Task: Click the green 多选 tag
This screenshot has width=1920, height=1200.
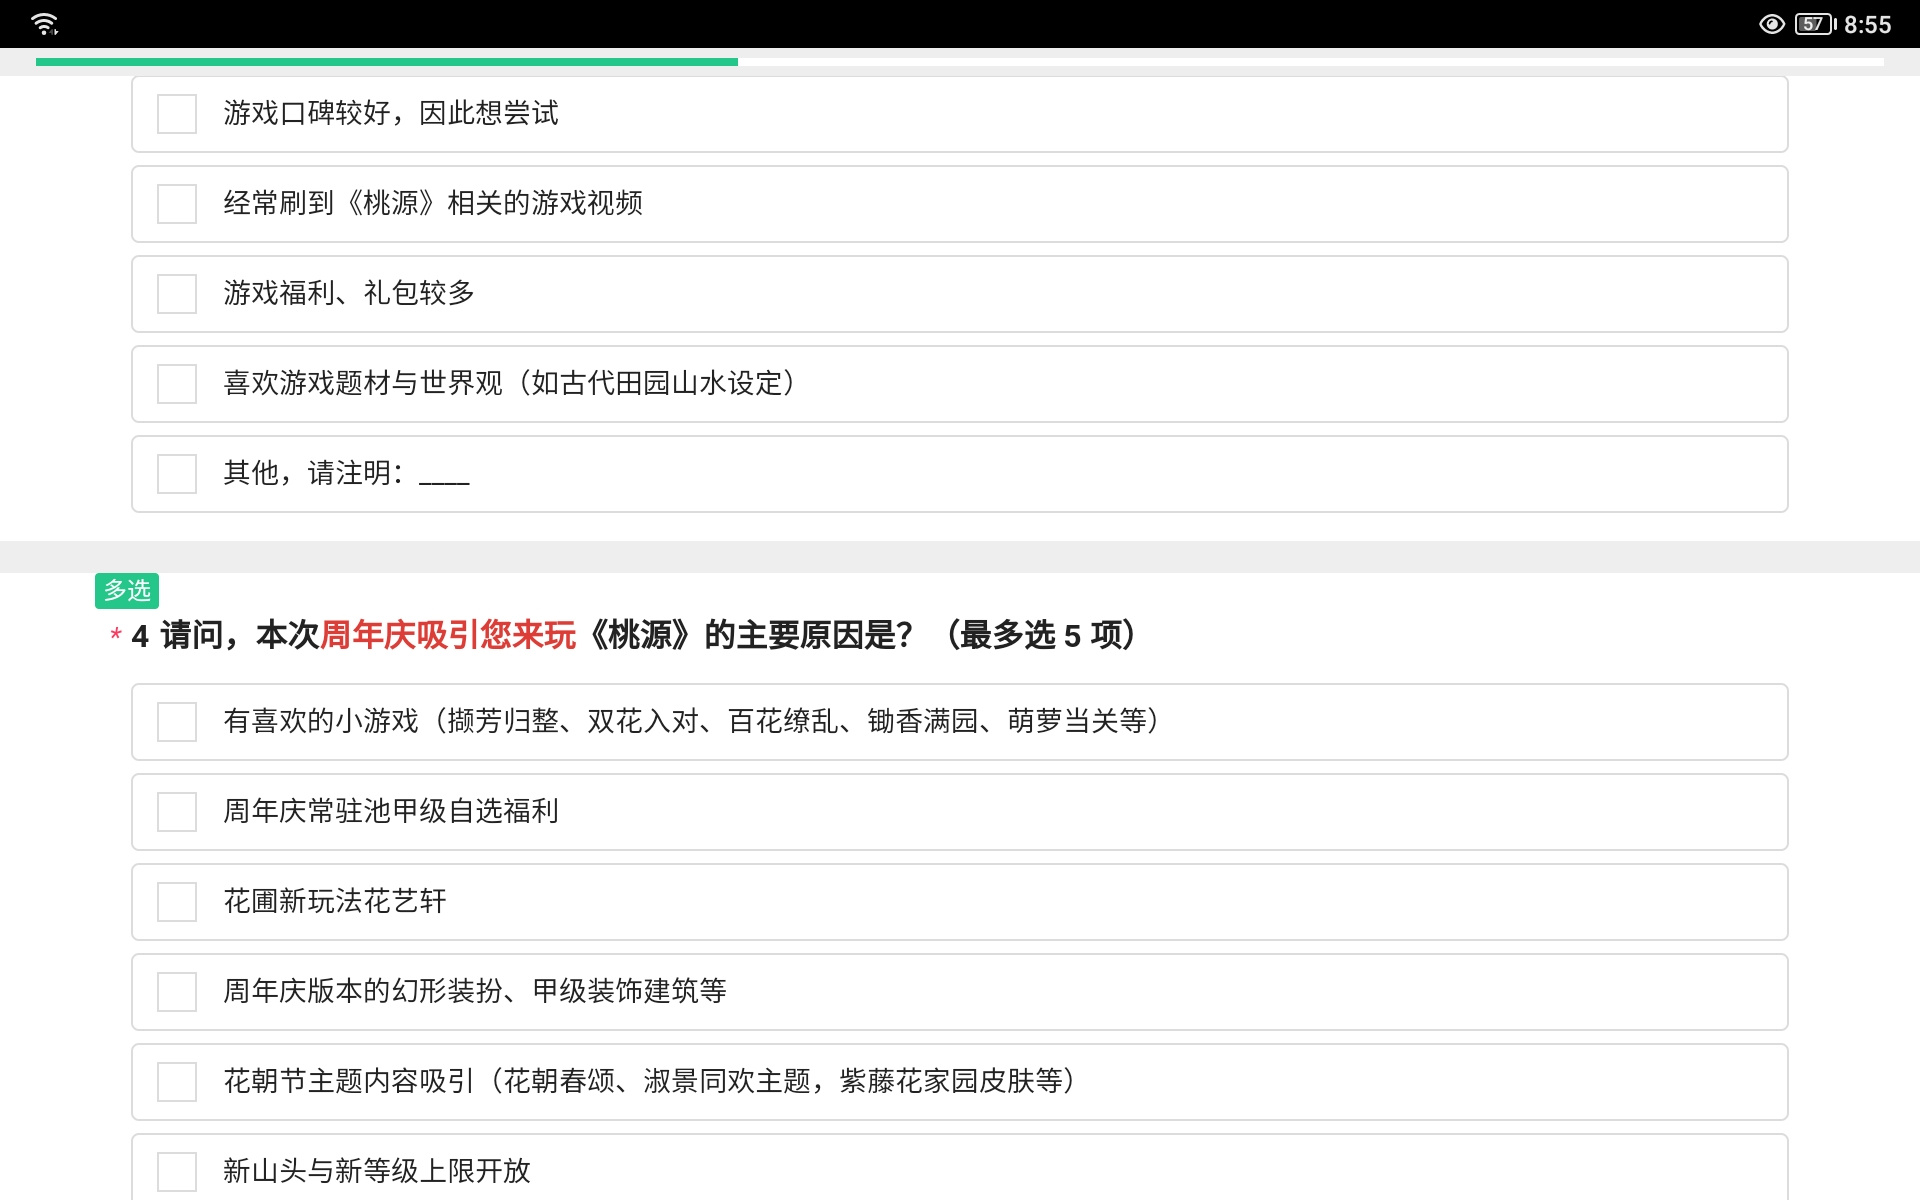Action: click(x=127, y=591)
